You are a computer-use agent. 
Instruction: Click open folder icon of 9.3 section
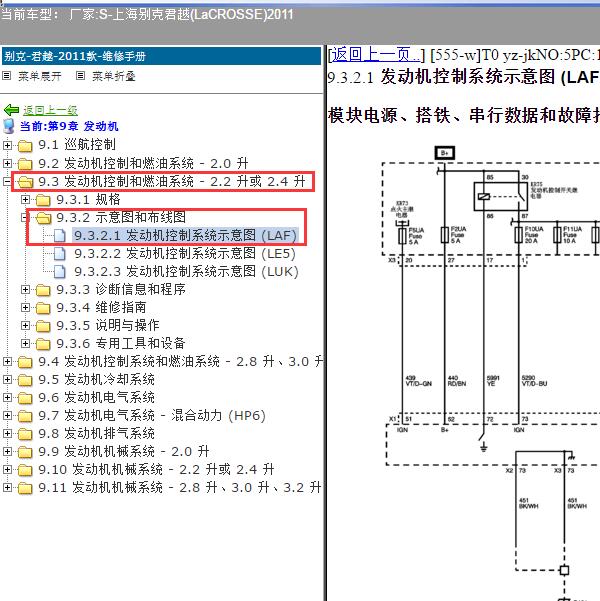pos(25,182)
